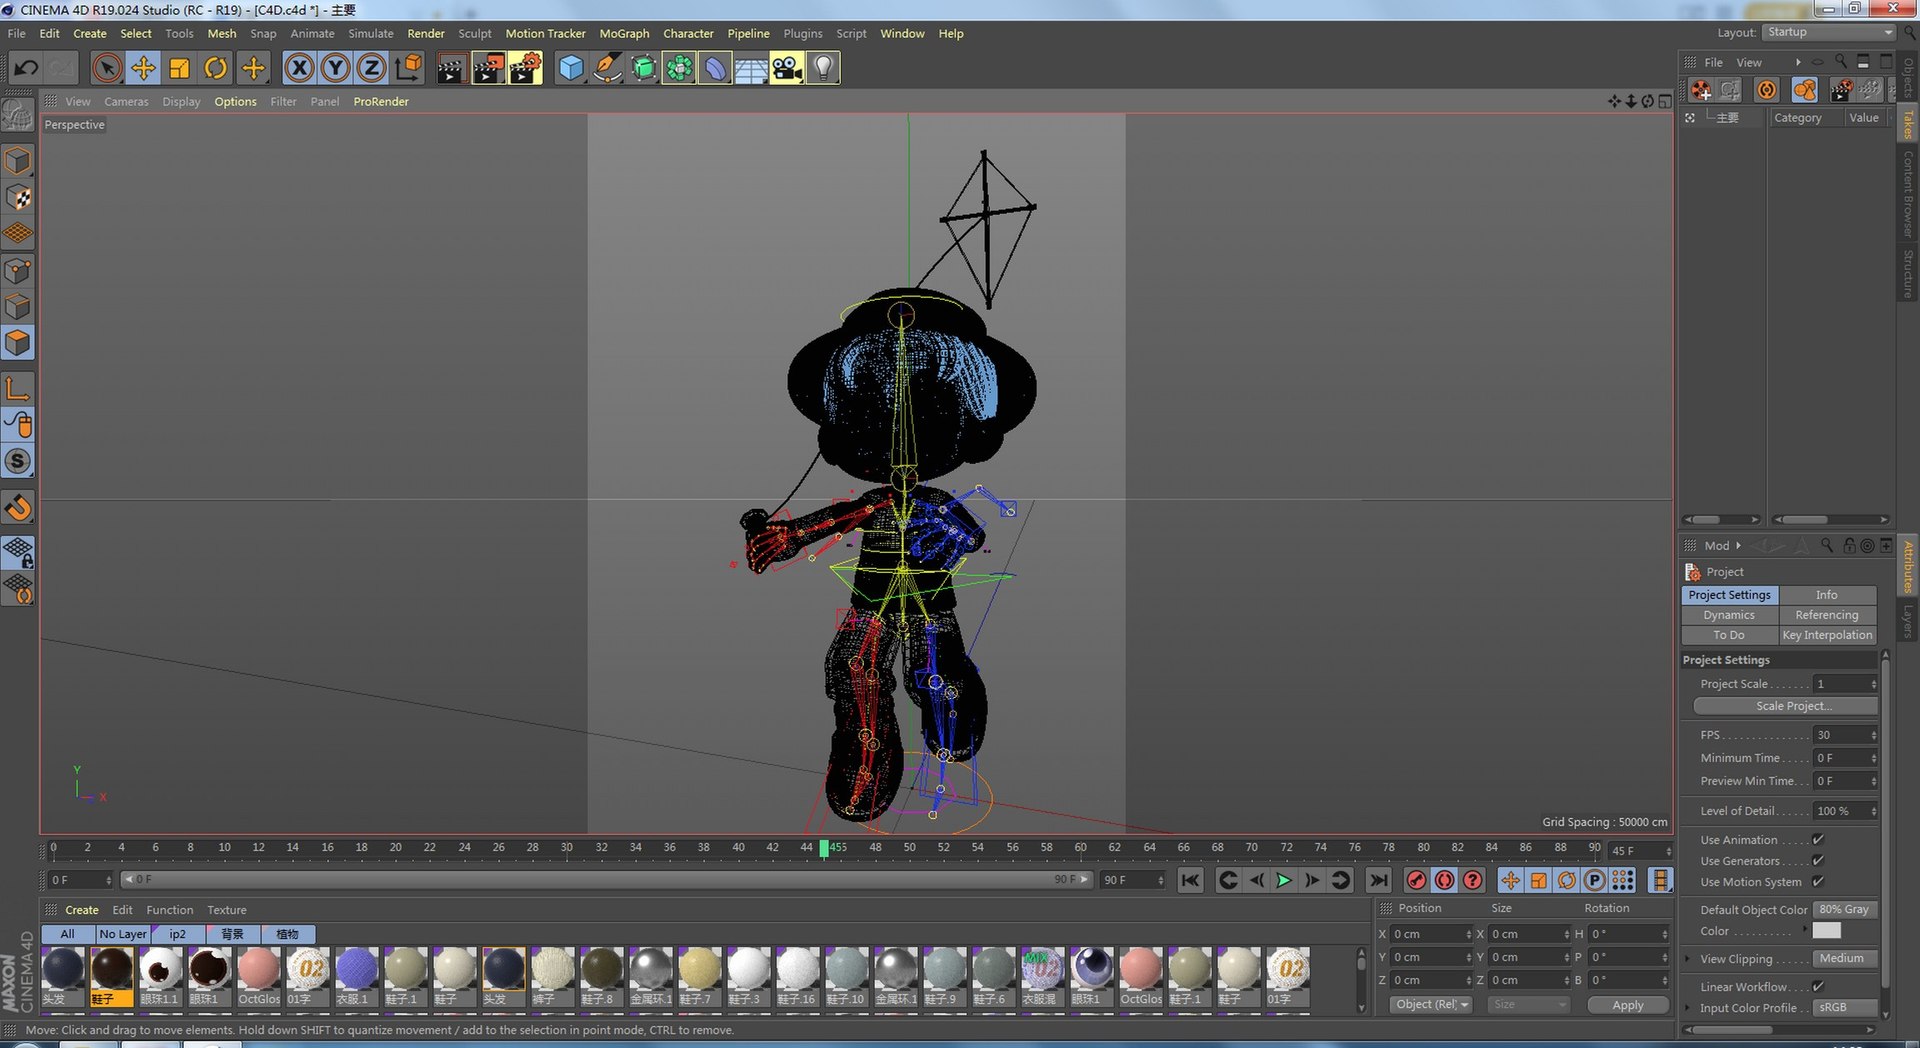Open Edit Render Settings icon
The width and height of the screenshot is (1920, 1048).
pyautogui.click(x=524, y=68)
